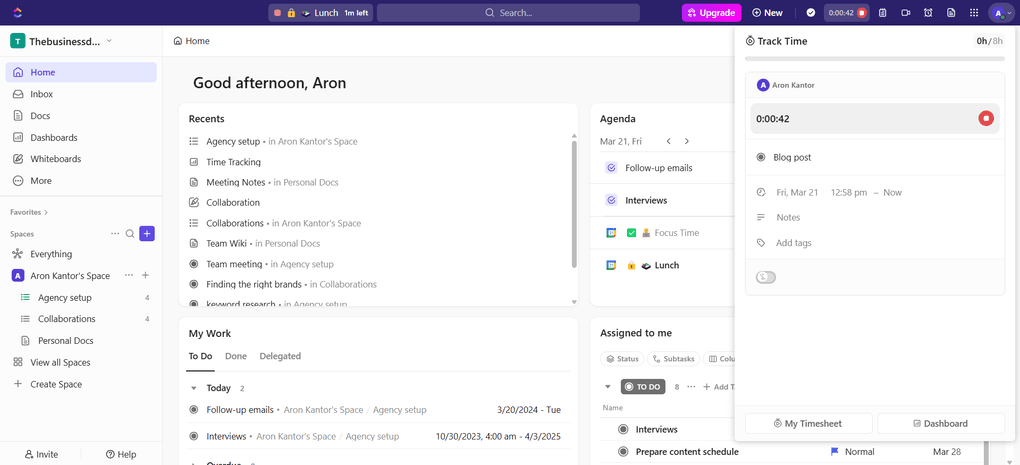Click the Inbox icon in the sidebar
Viewport: 1020px width, 465px height.
tap(18, 94)
